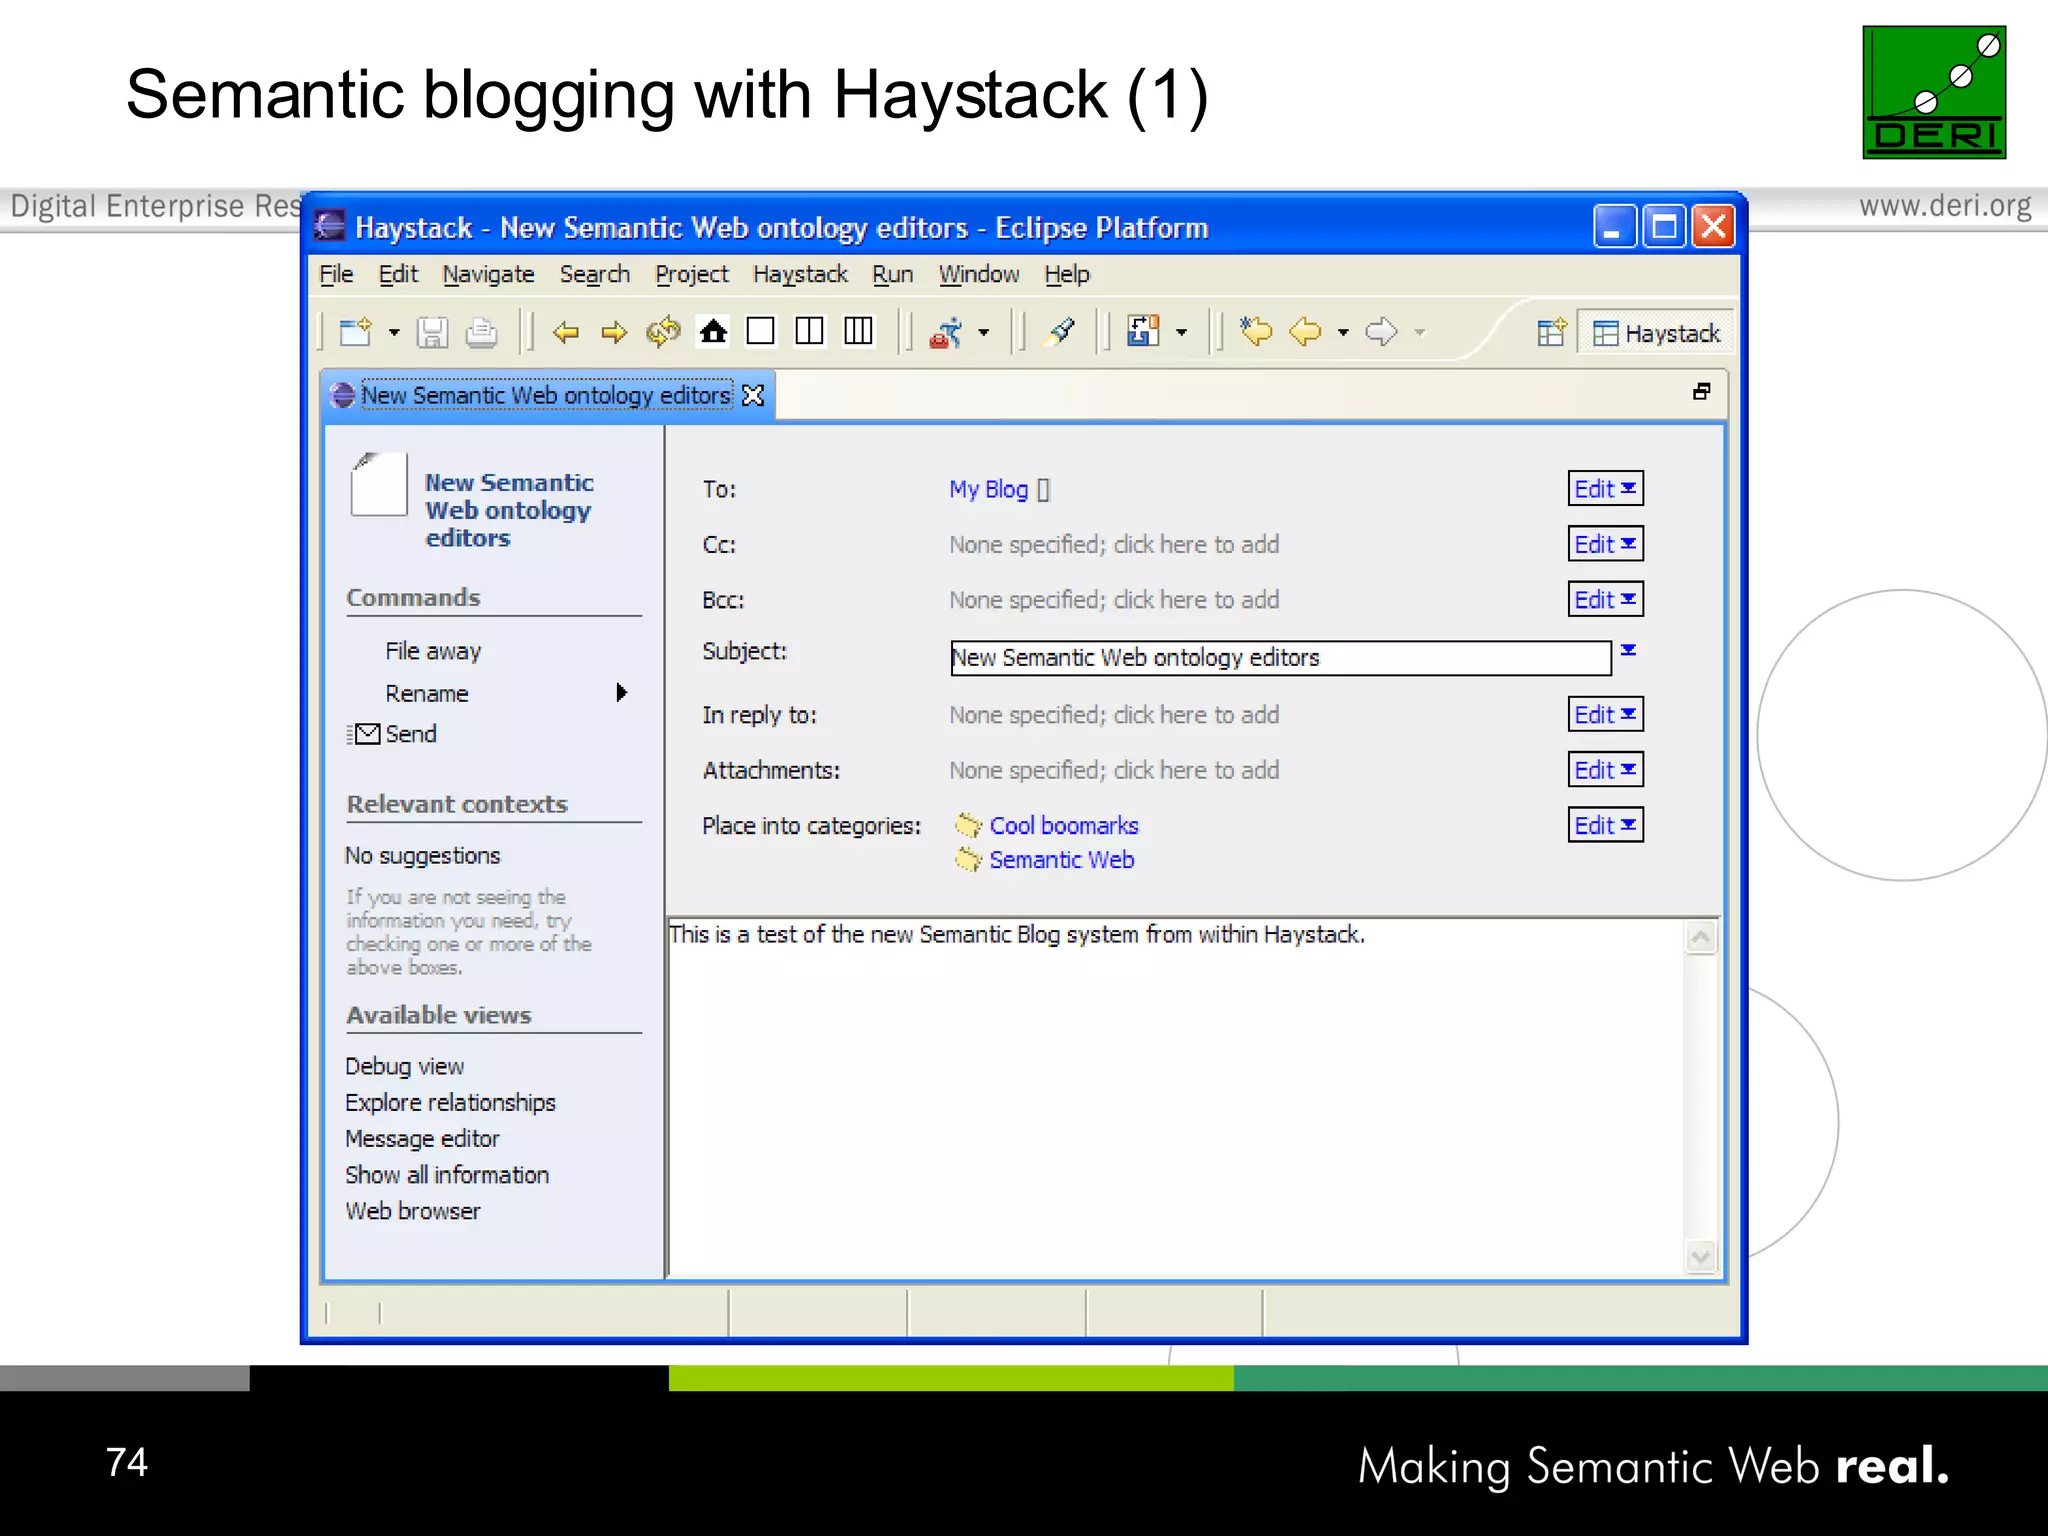Click Edit button for In reply to
The width and height of the screenshot is (2048, 1536).
pos(1605,714)
